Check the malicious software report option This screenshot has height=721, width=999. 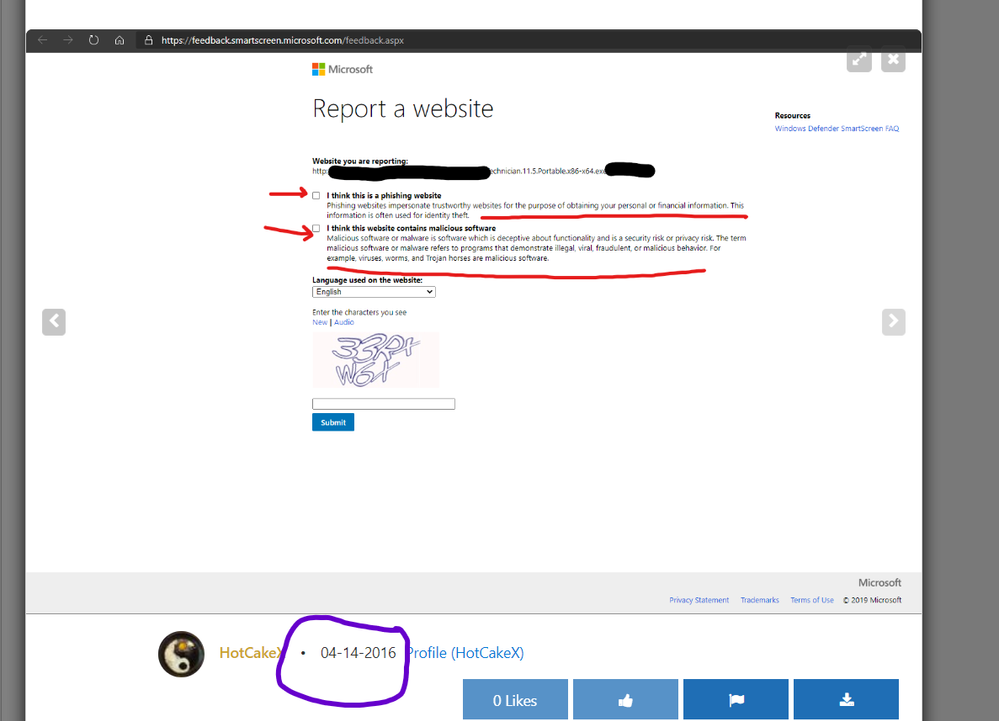click(x=316, y=228)
